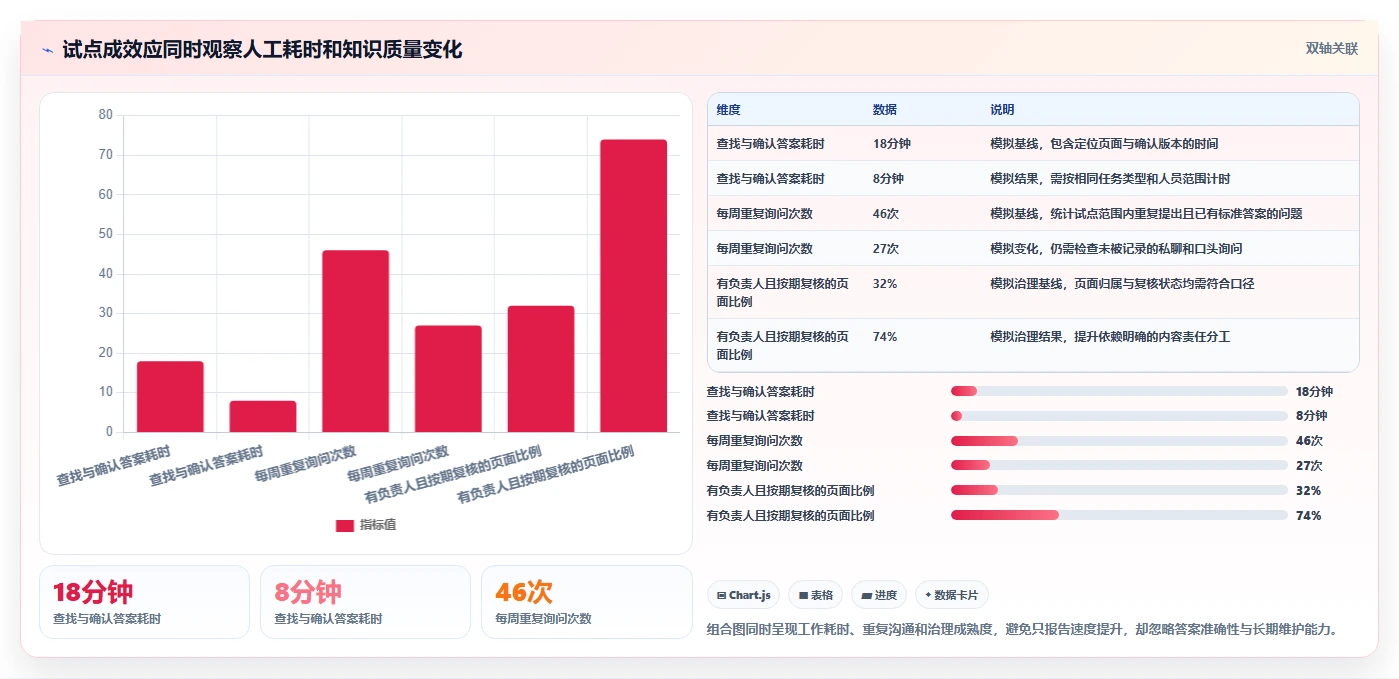The height and width of the screenshot is (679, 1399).
Task: Click the 46次 cell in the table
Action: click(x=886, y=214)
